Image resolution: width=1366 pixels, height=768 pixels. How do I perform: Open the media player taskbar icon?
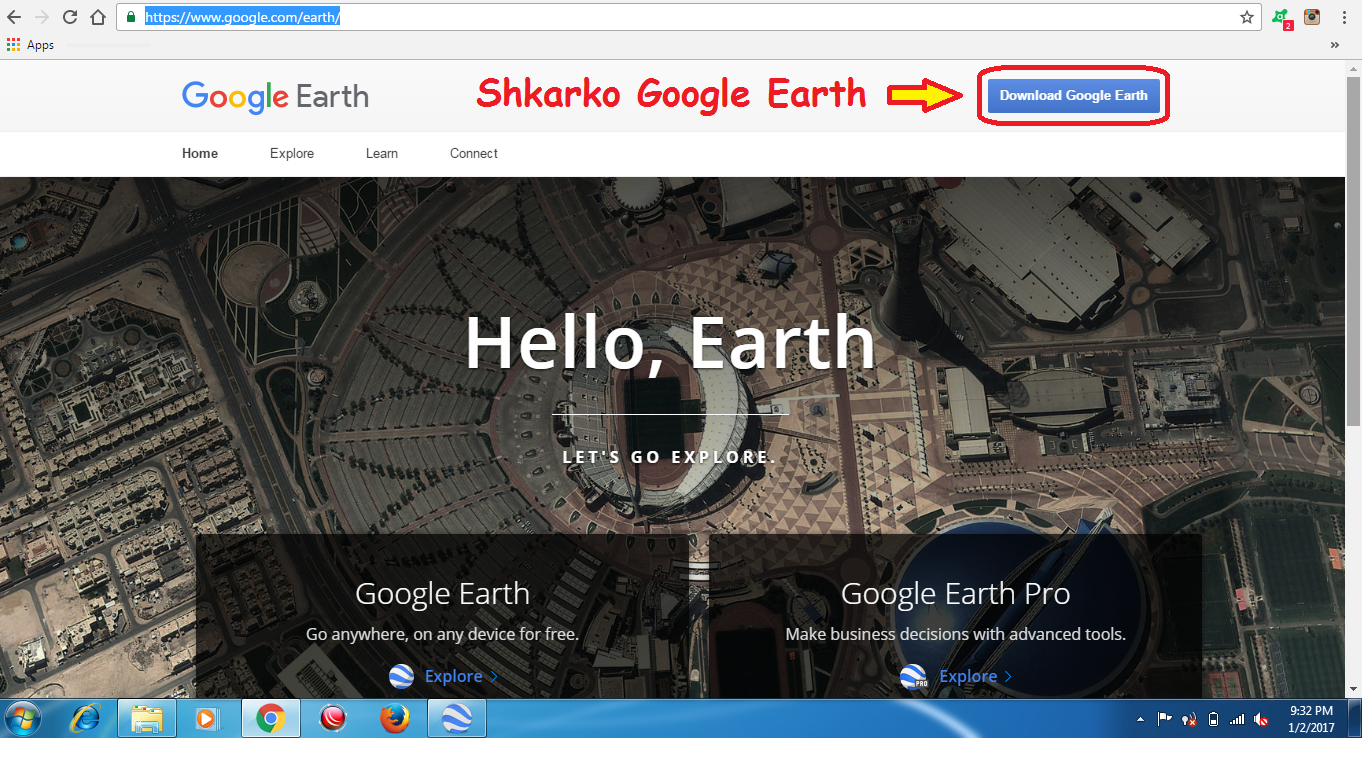pyautogui.click(x=208, y=719)
